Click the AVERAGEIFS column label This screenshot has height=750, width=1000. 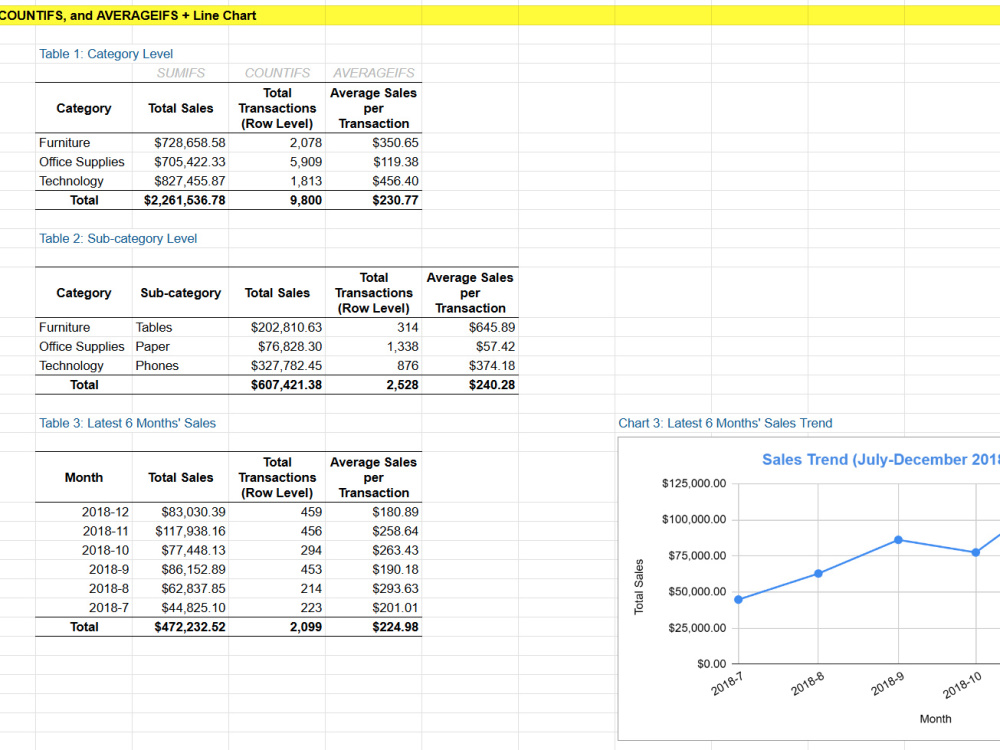(374, 72)
